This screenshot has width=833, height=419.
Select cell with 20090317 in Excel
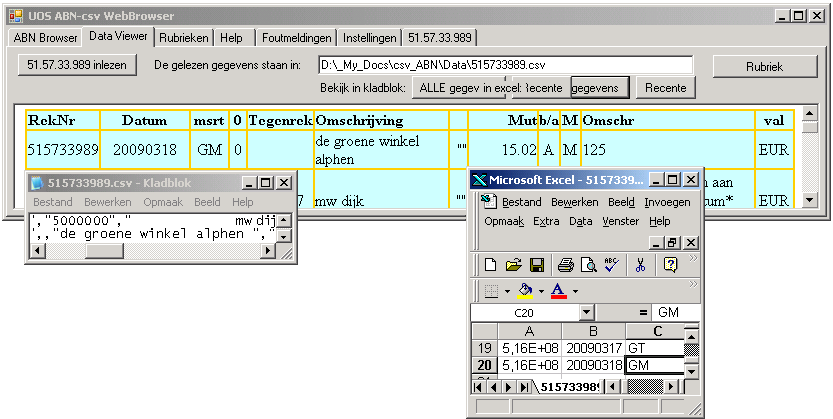pos(593,348)
